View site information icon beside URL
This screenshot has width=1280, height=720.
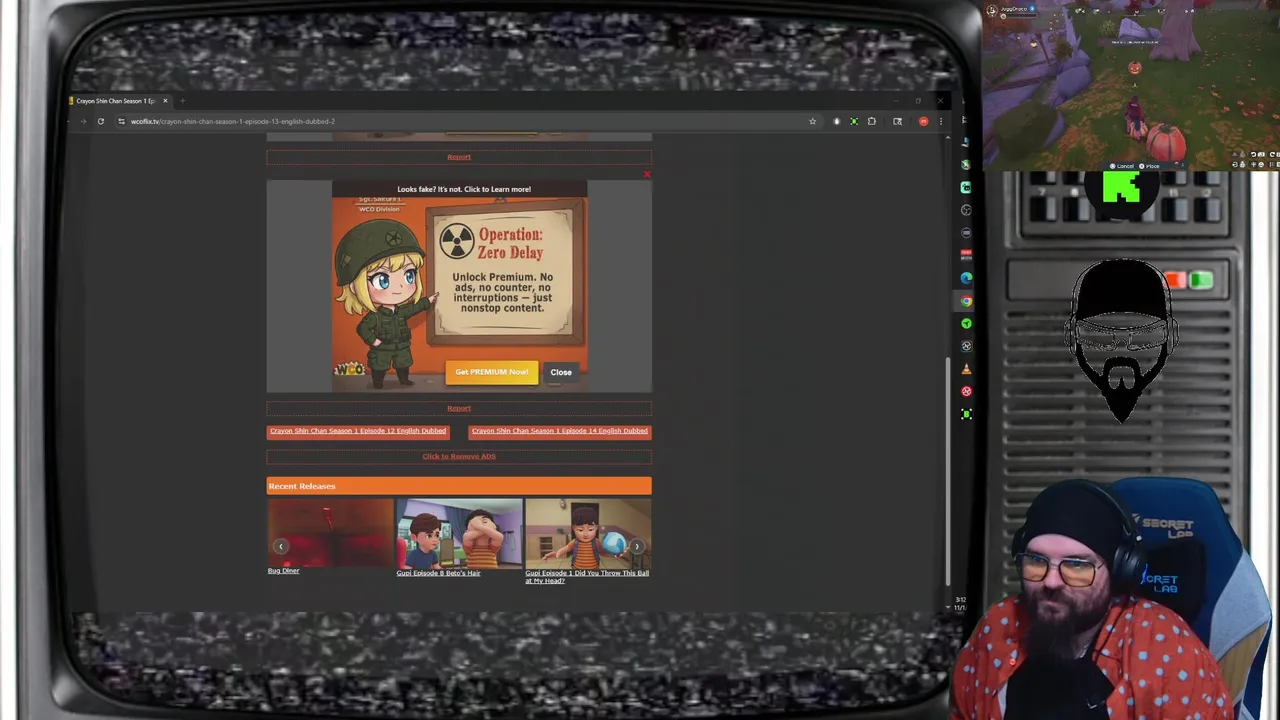point(121,121)
